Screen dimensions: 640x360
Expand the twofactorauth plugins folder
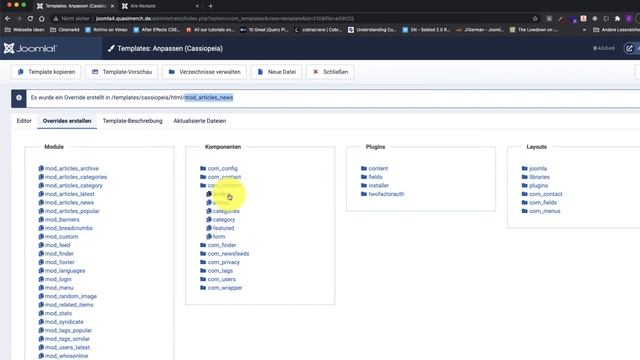(x=382, y=194)
